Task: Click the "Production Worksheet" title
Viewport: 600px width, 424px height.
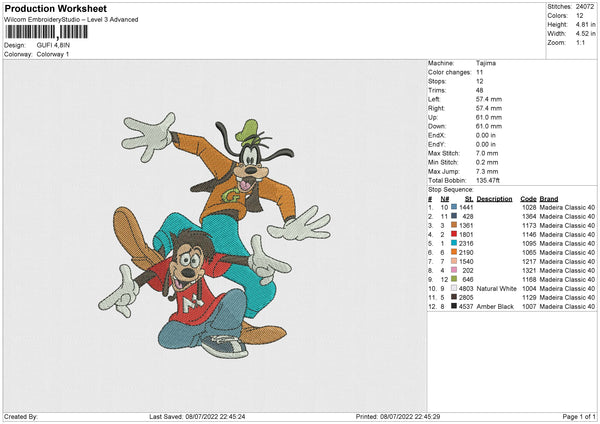Action: [56, 8]
